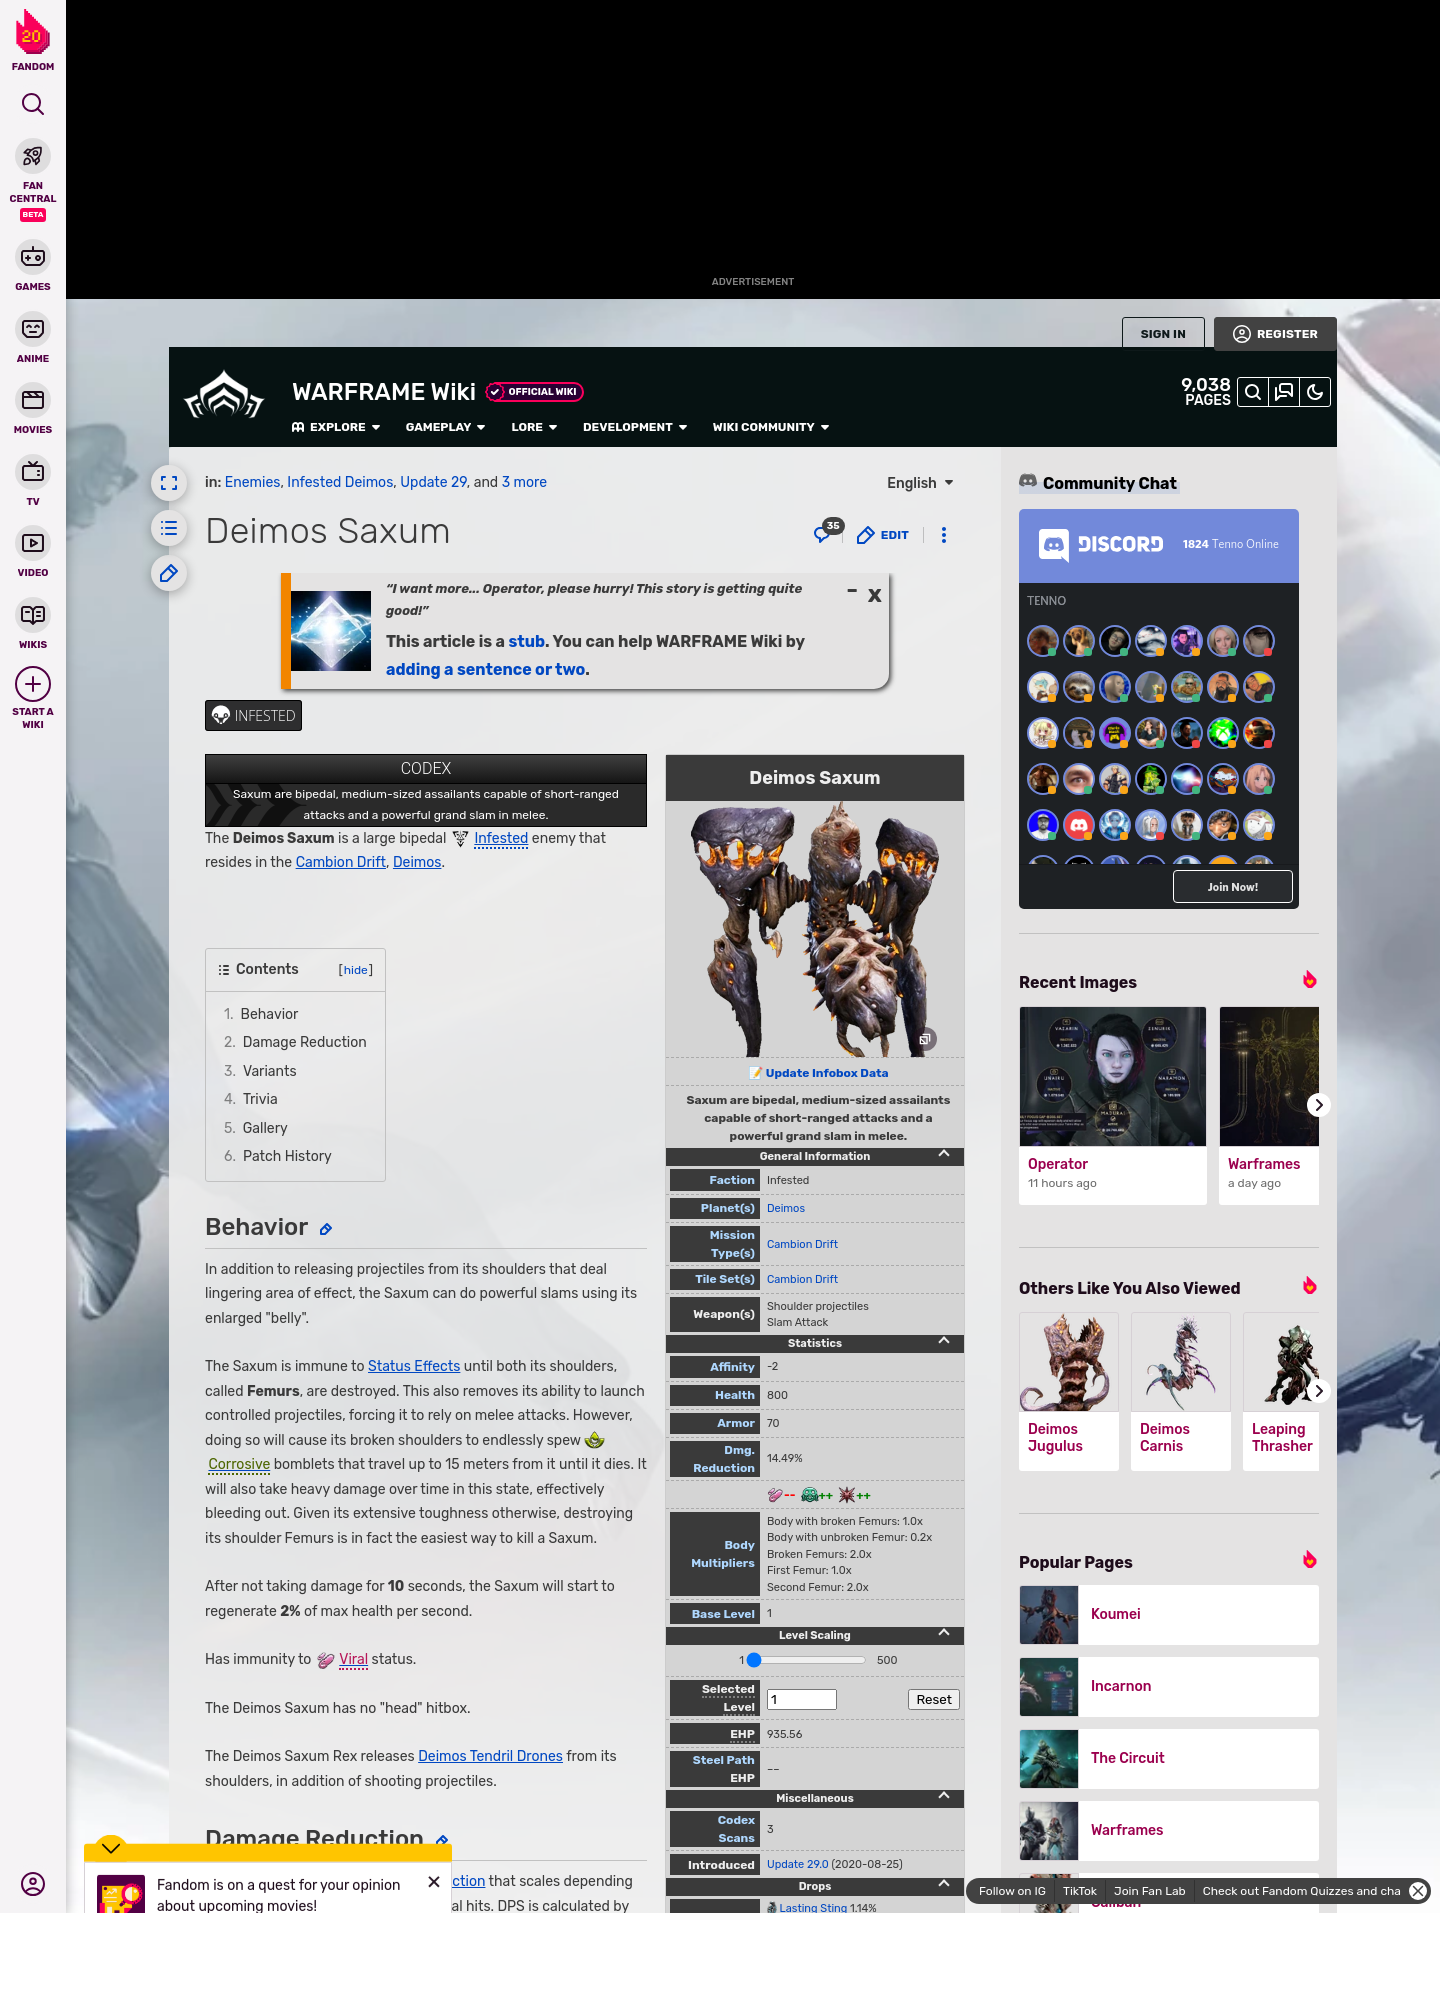This screenshot has height=2000, width=1440.
Task: Jump to Trivia in Contents
Action: [260, 1099]
